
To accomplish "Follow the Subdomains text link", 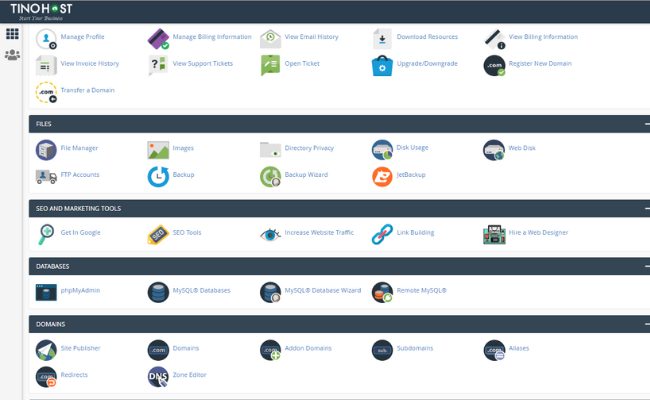I will click(x=415, y=348).
